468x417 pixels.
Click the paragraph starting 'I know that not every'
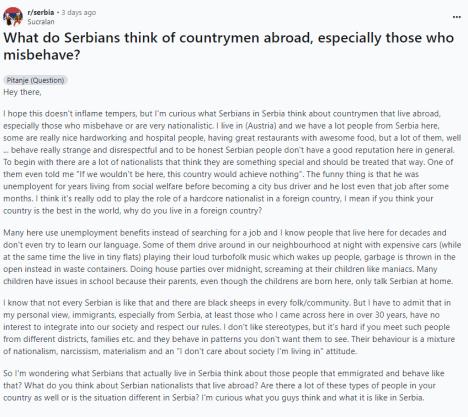coord(229,327)
